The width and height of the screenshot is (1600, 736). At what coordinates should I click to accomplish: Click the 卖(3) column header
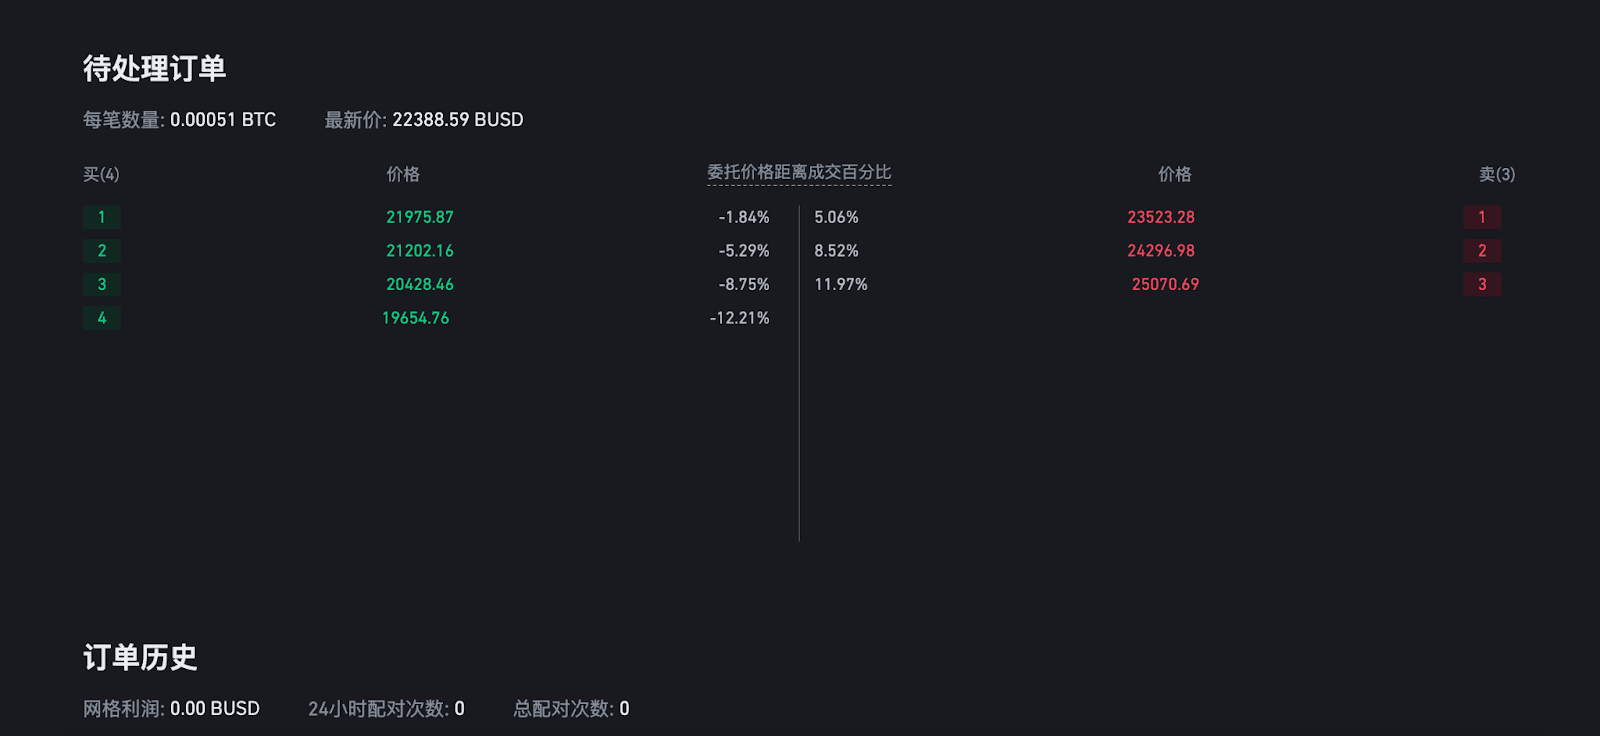coord(1497,174)
